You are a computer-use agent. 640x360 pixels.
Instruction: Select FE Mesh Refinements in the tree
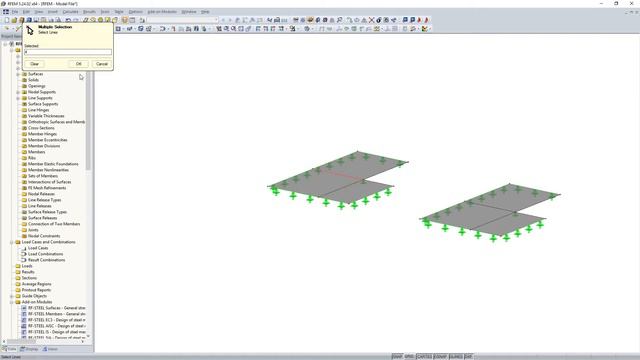(47, 188)
